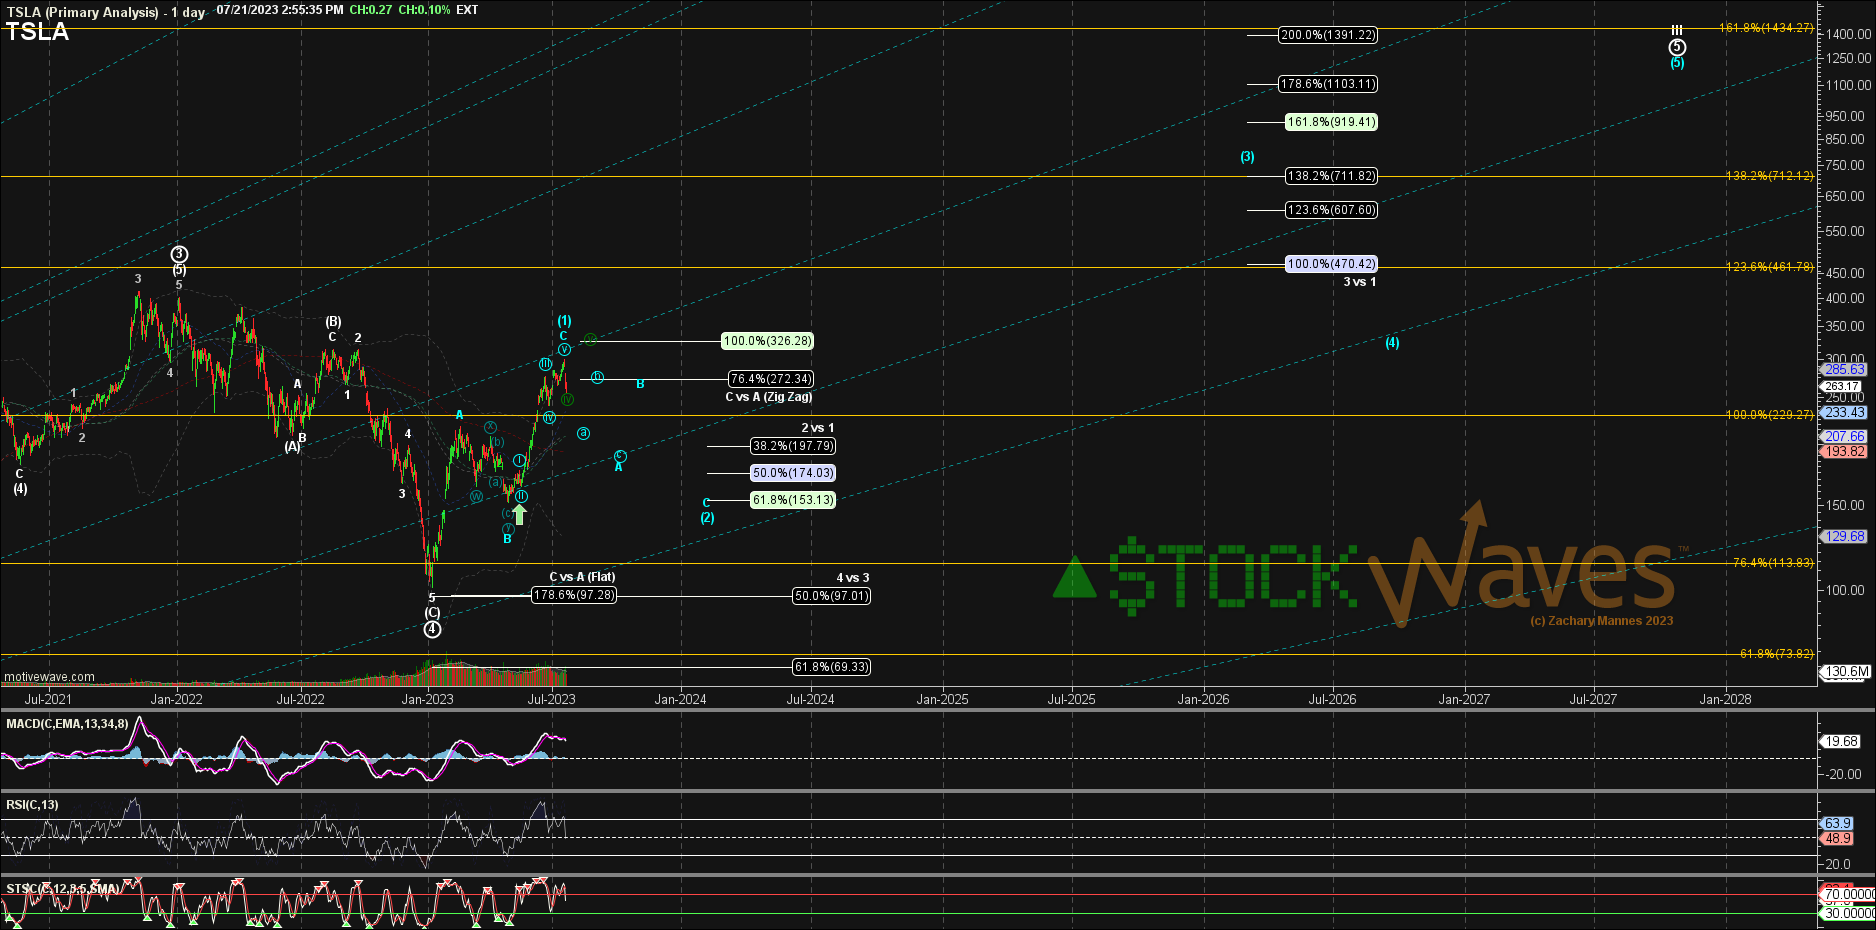
Task: Select the 161.8%(919.41) extension label
Action: pos(1331,122)
